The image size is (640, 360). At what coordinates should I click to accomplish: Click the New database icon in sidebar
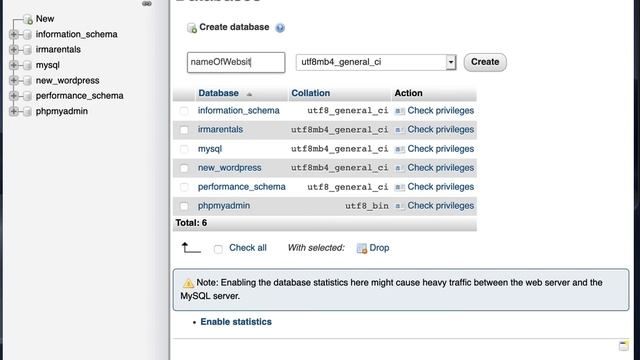coord(28,19)
